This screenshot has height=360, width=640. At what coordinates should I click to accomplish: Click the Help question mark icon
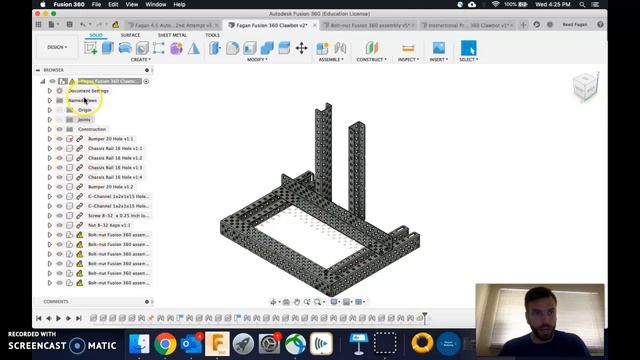coord(600,24)
